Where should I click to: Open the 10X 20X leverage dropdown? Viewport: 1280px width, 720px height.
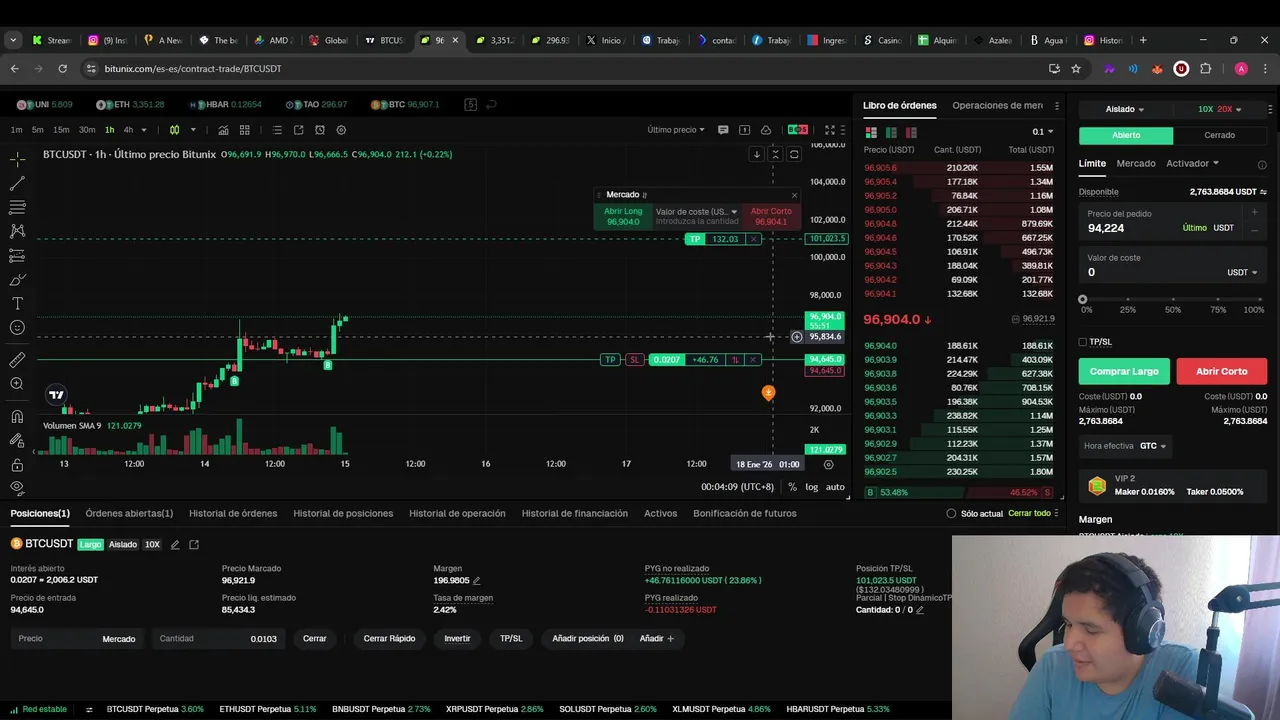pyautogui.click(x=1220, y=109)
